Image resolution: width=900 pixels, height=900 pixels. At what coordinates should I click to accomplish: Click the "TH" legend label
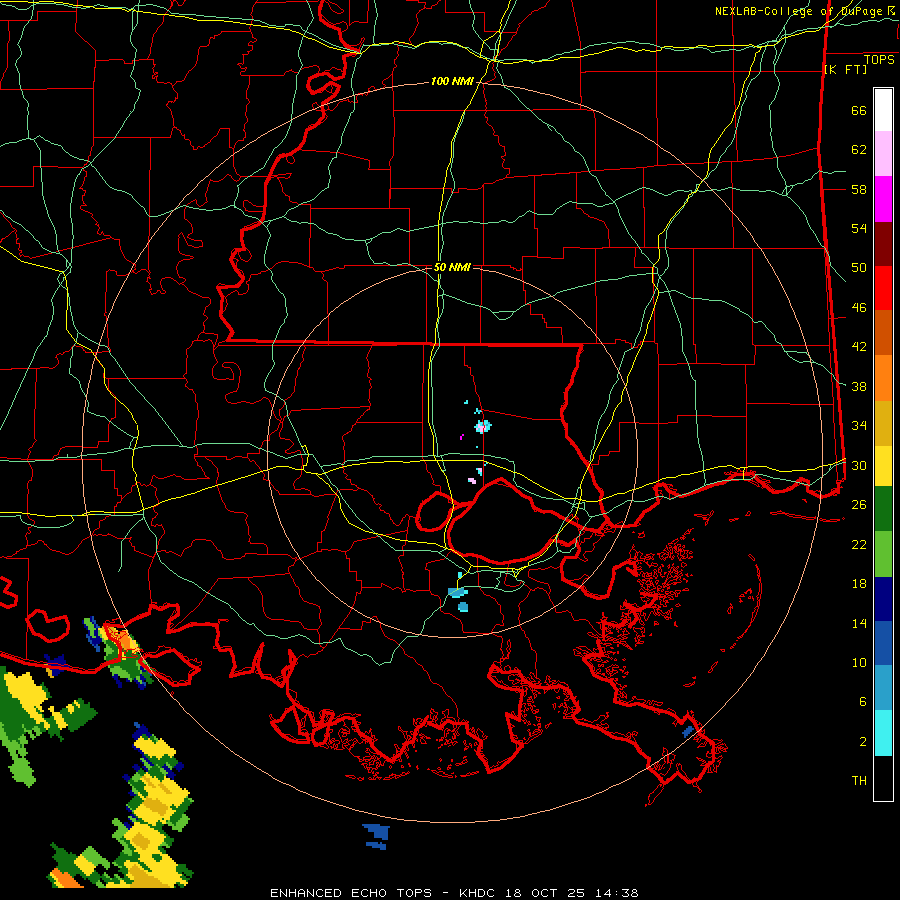859,781
